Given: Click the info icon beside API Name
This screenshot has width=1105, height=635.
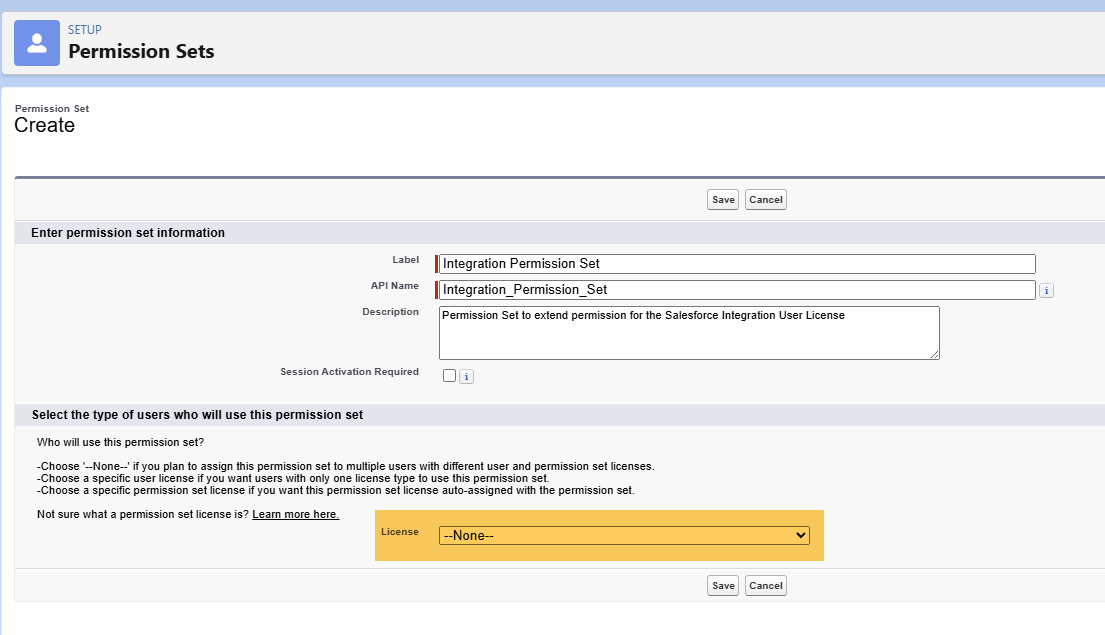Looking at the screenshot, I should click(x=1046, y=290).
